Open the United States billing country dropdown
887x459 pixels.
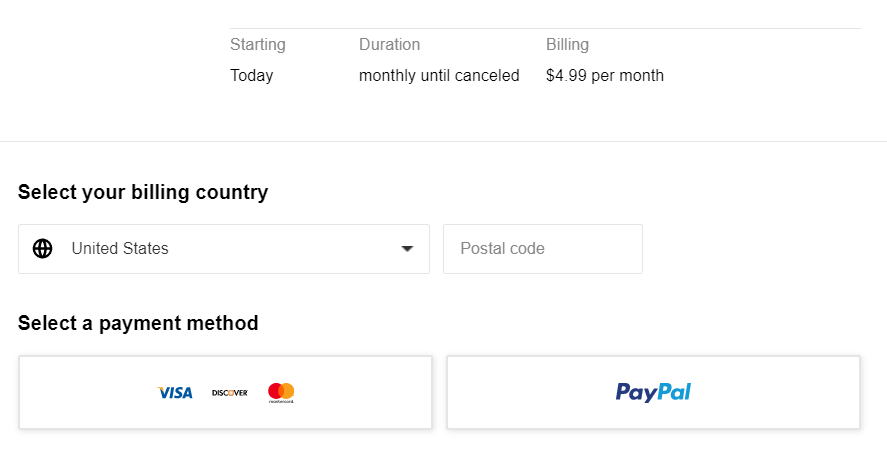(x=224, y=249)
